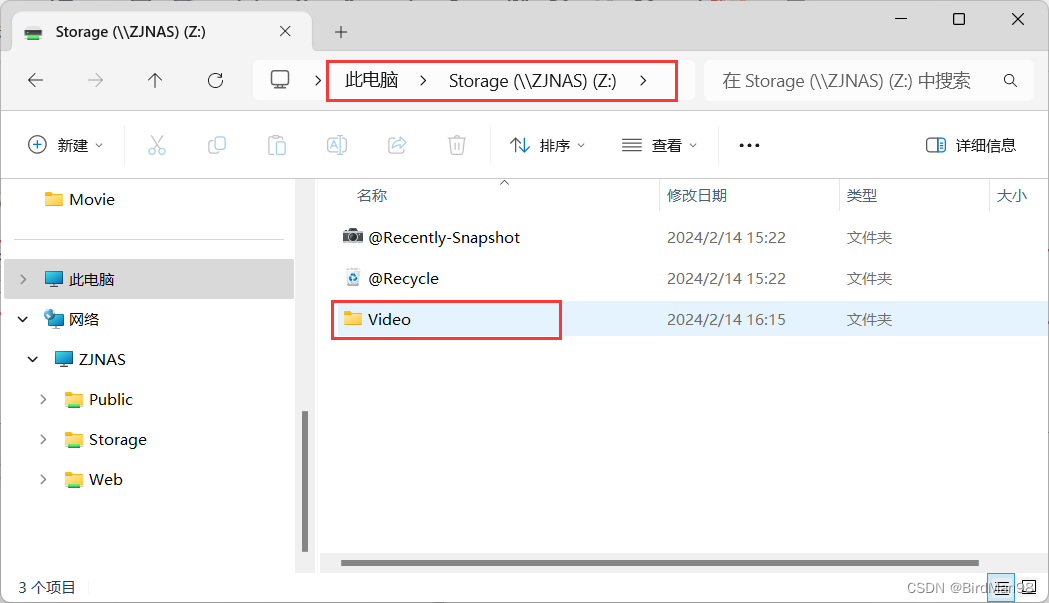Expand the Public folder tree node
This screenshot has height=603, width=1049.
point(43,400)
